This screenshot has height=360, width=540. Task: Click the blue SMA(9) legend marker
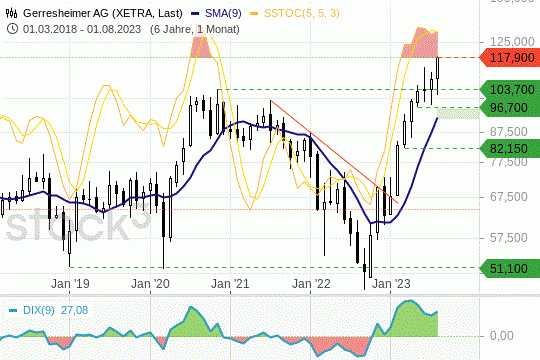(x=195, y=14)
